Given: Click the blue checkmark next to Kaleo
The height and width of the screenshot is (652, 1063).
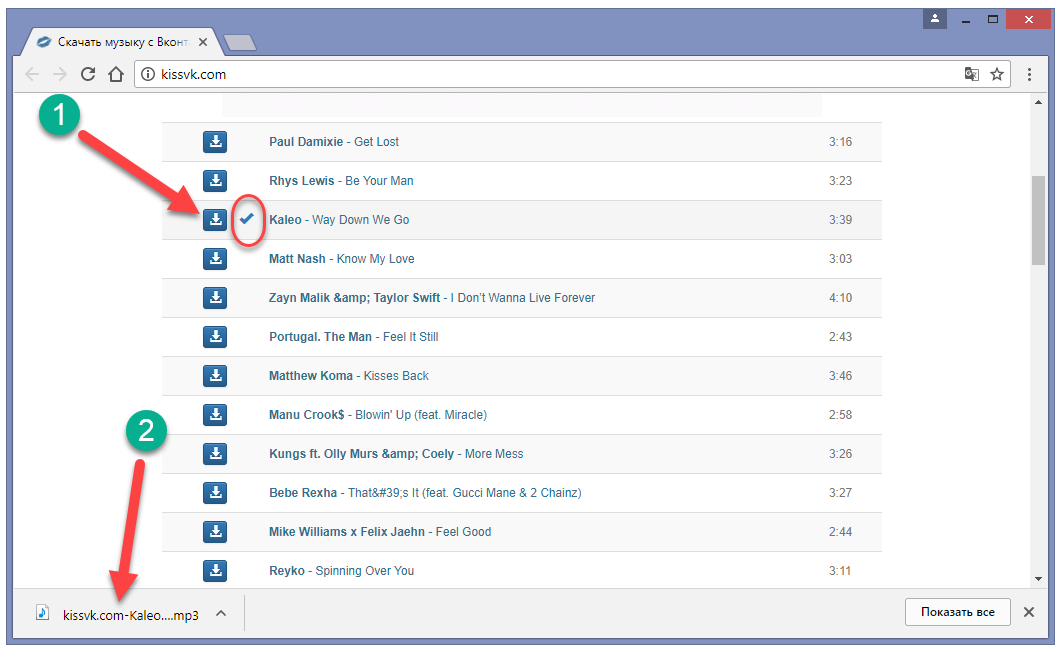Looking at the screenshot, I should pyautogui.click(x=247, y=219).
